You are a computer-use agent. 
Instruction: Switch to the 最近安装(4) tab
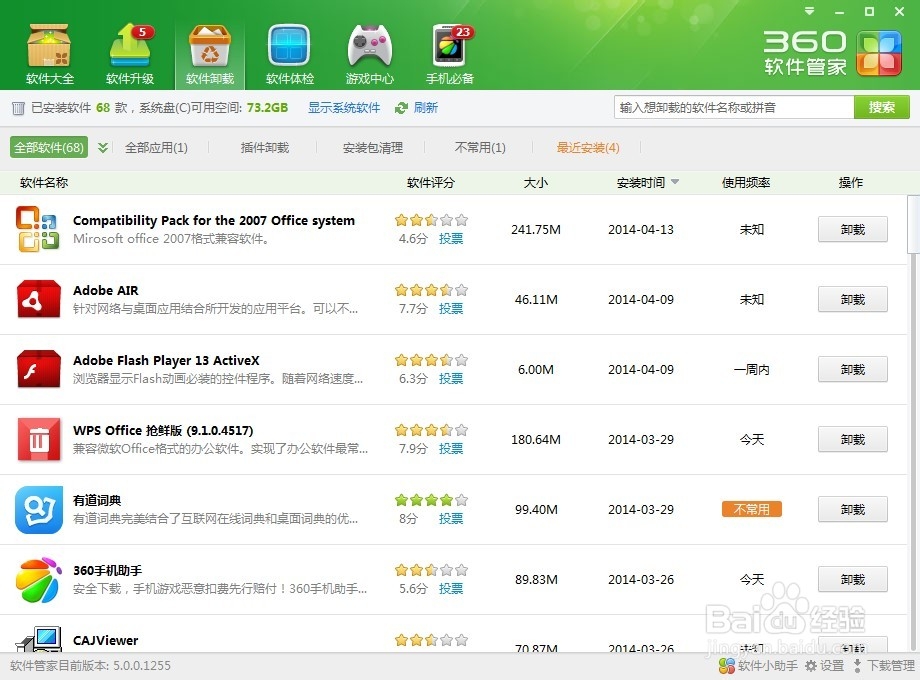click(588, 148)
